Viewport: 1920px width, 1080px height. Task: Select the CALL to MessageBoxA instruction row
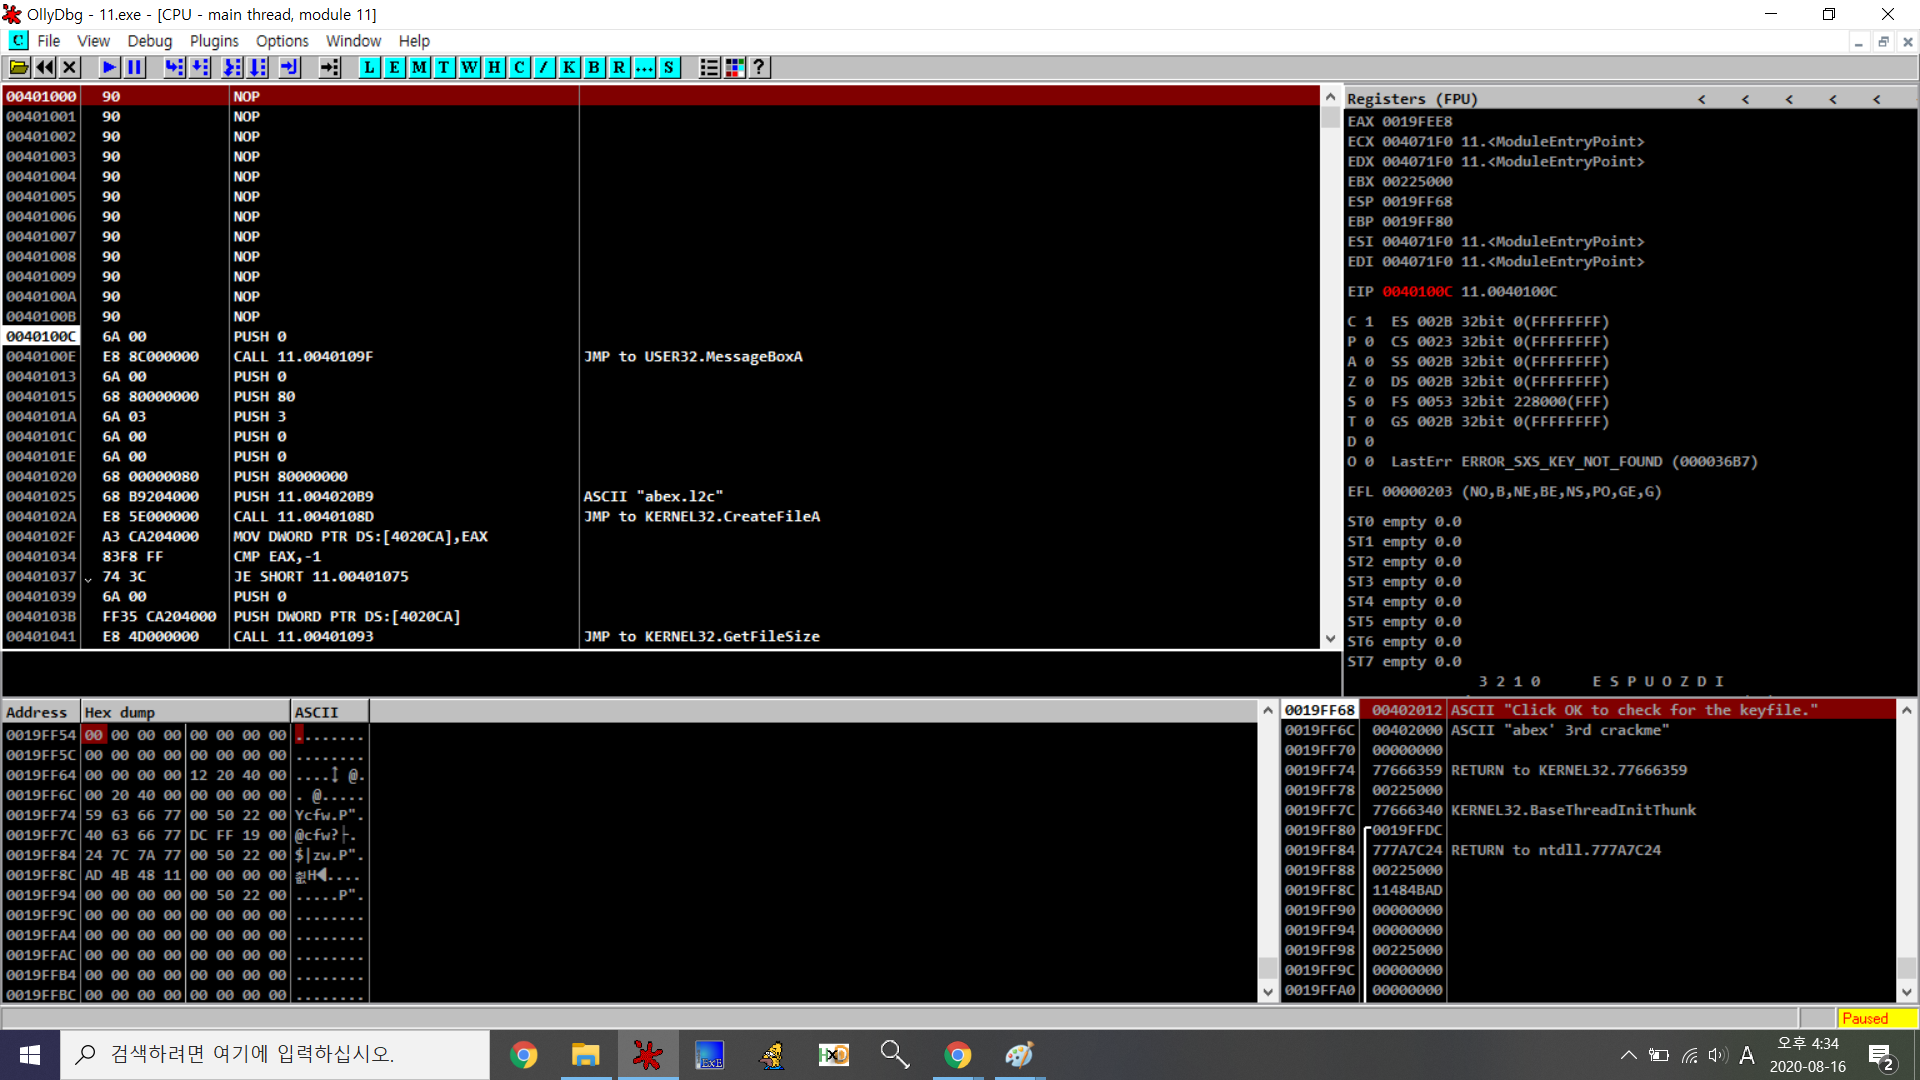point(303,357)
